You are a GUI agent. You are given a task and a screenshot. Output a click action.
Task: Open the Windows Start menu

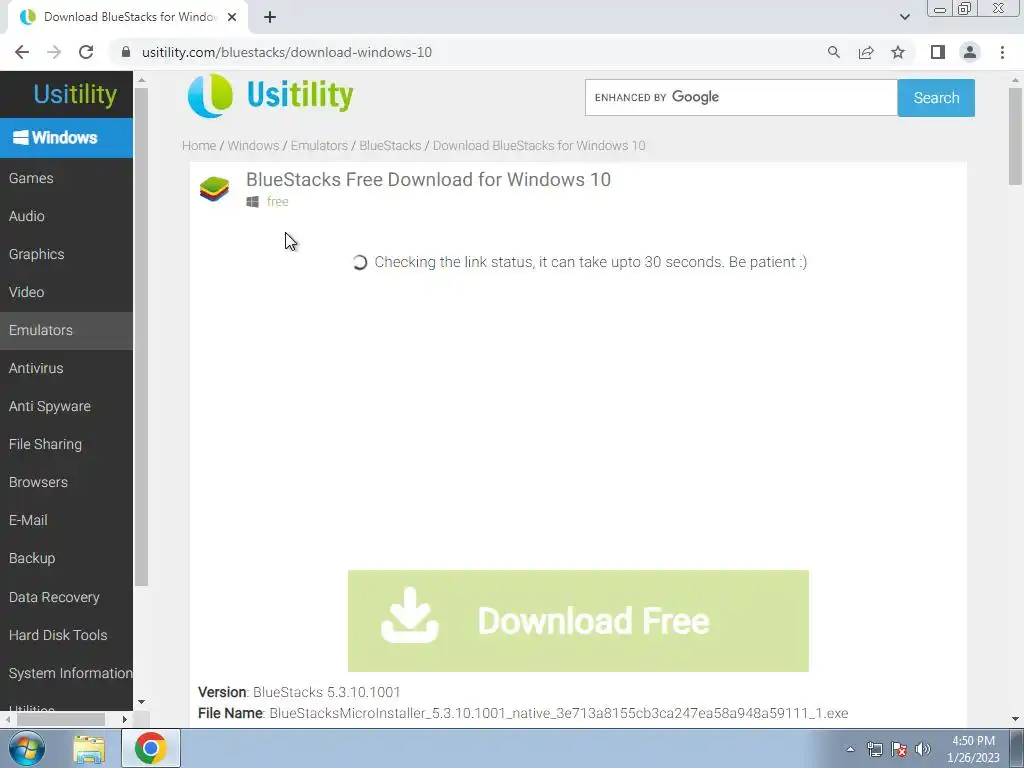coord(27,748)
